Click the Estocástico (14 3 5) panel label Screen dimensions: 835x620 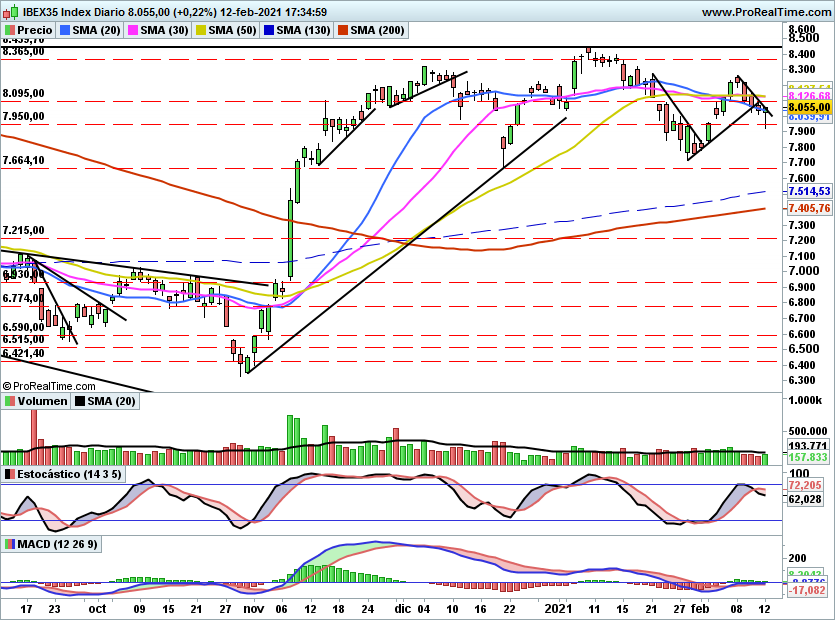click(x=66, y=475)
